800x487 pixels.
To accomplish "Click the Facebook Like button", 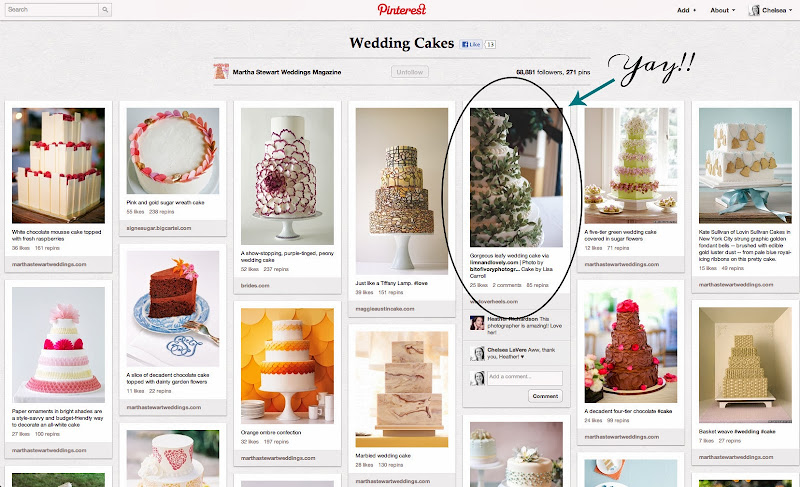I will pyautogui.click(x=471, y=44).
